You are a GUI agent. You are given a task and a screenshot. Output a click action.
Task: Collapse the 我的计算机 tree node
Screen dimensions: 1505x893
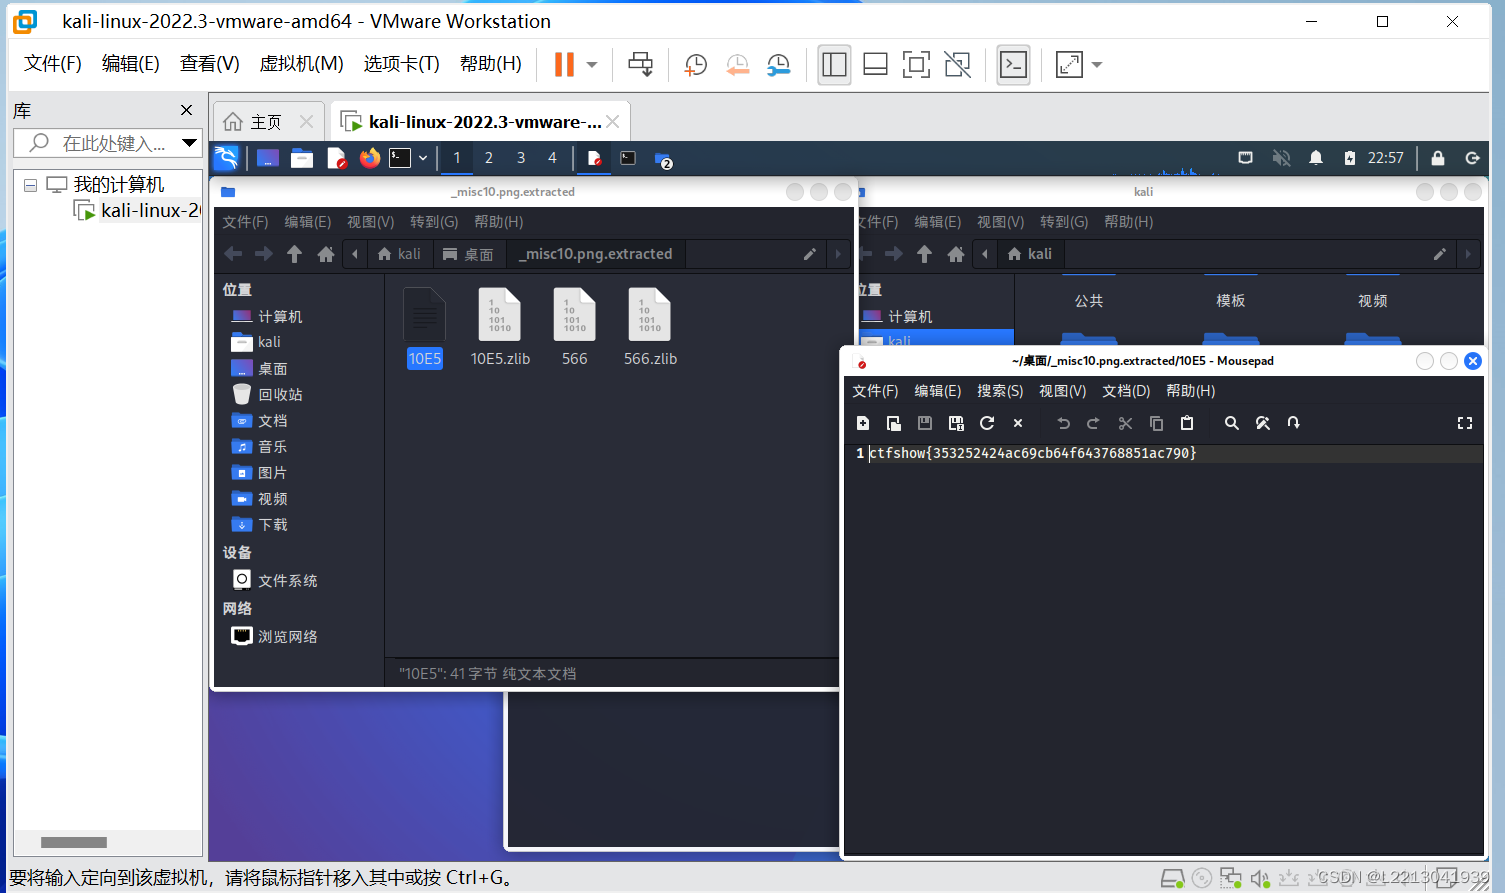tap(30, 185)
